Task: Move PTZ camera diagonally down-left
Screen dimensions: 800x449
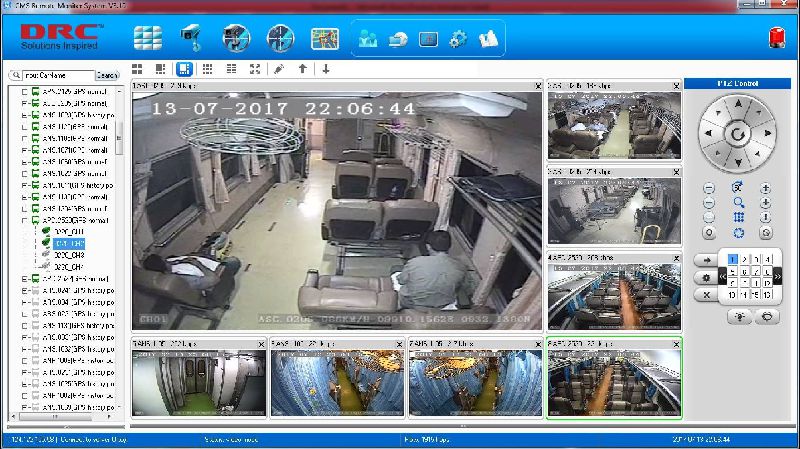Action: click(x=717, y=154)
